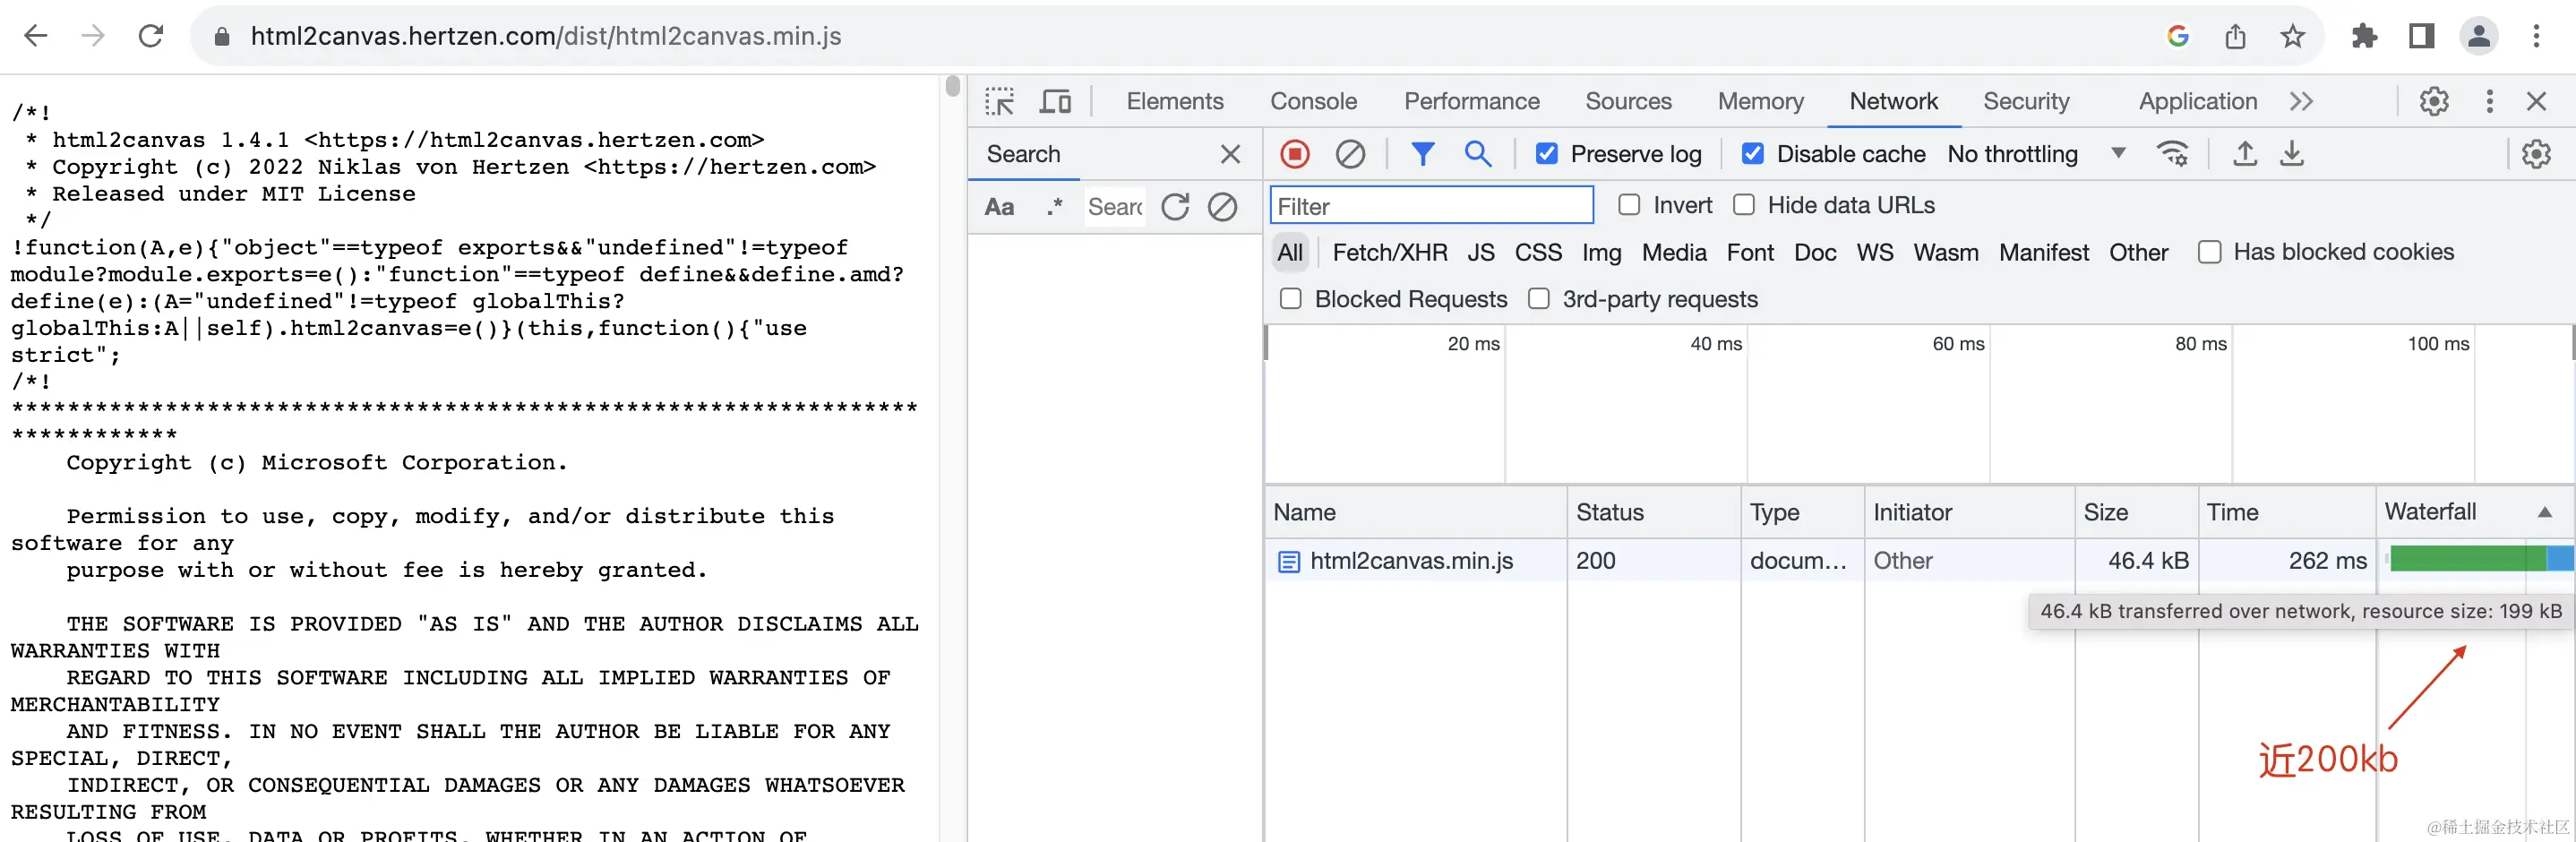This screenshot has width=2576, height=842.
Task: Activate the inspect element picker
Action: 999,102
